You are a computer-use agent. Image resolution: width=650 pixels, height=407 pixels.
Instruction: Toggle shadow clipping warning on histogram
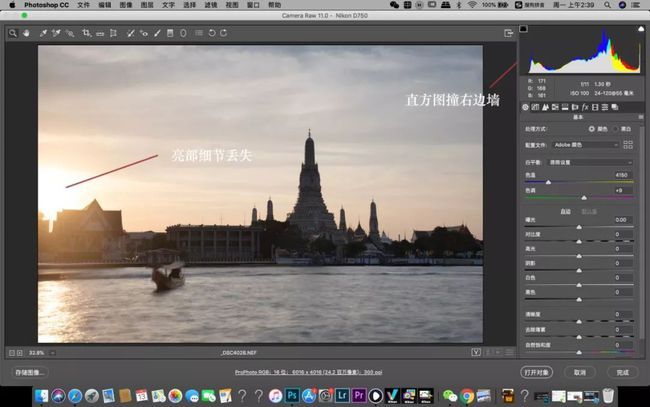click(x=523, y=29)
